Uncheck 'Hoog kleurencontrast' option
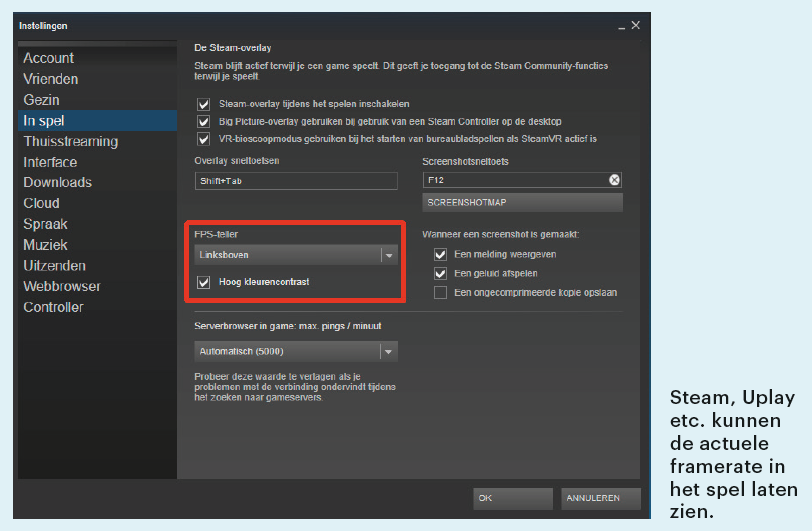The image size is (812, 531). point(204,282)
